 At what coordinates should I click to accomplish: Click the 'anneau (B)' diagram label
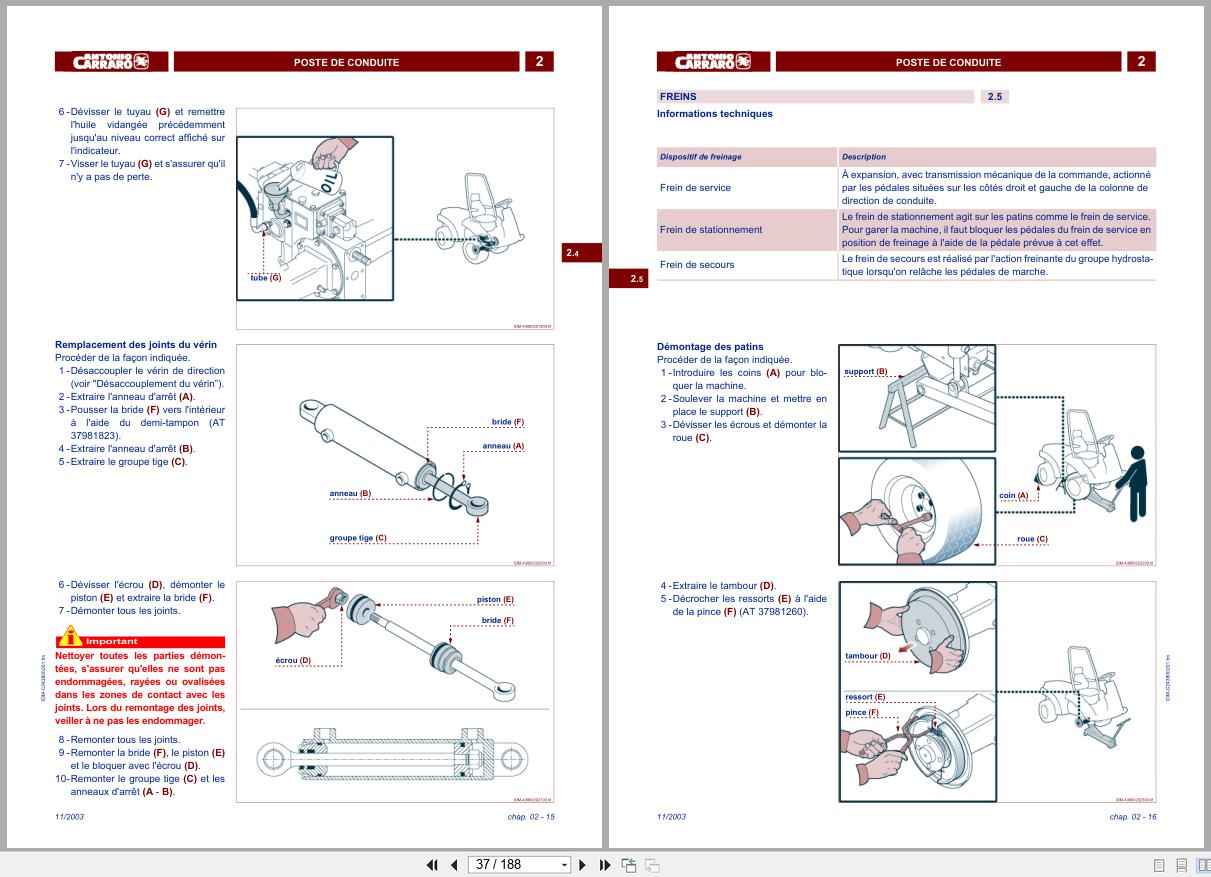pyautogui.click(x=350, y=494)
